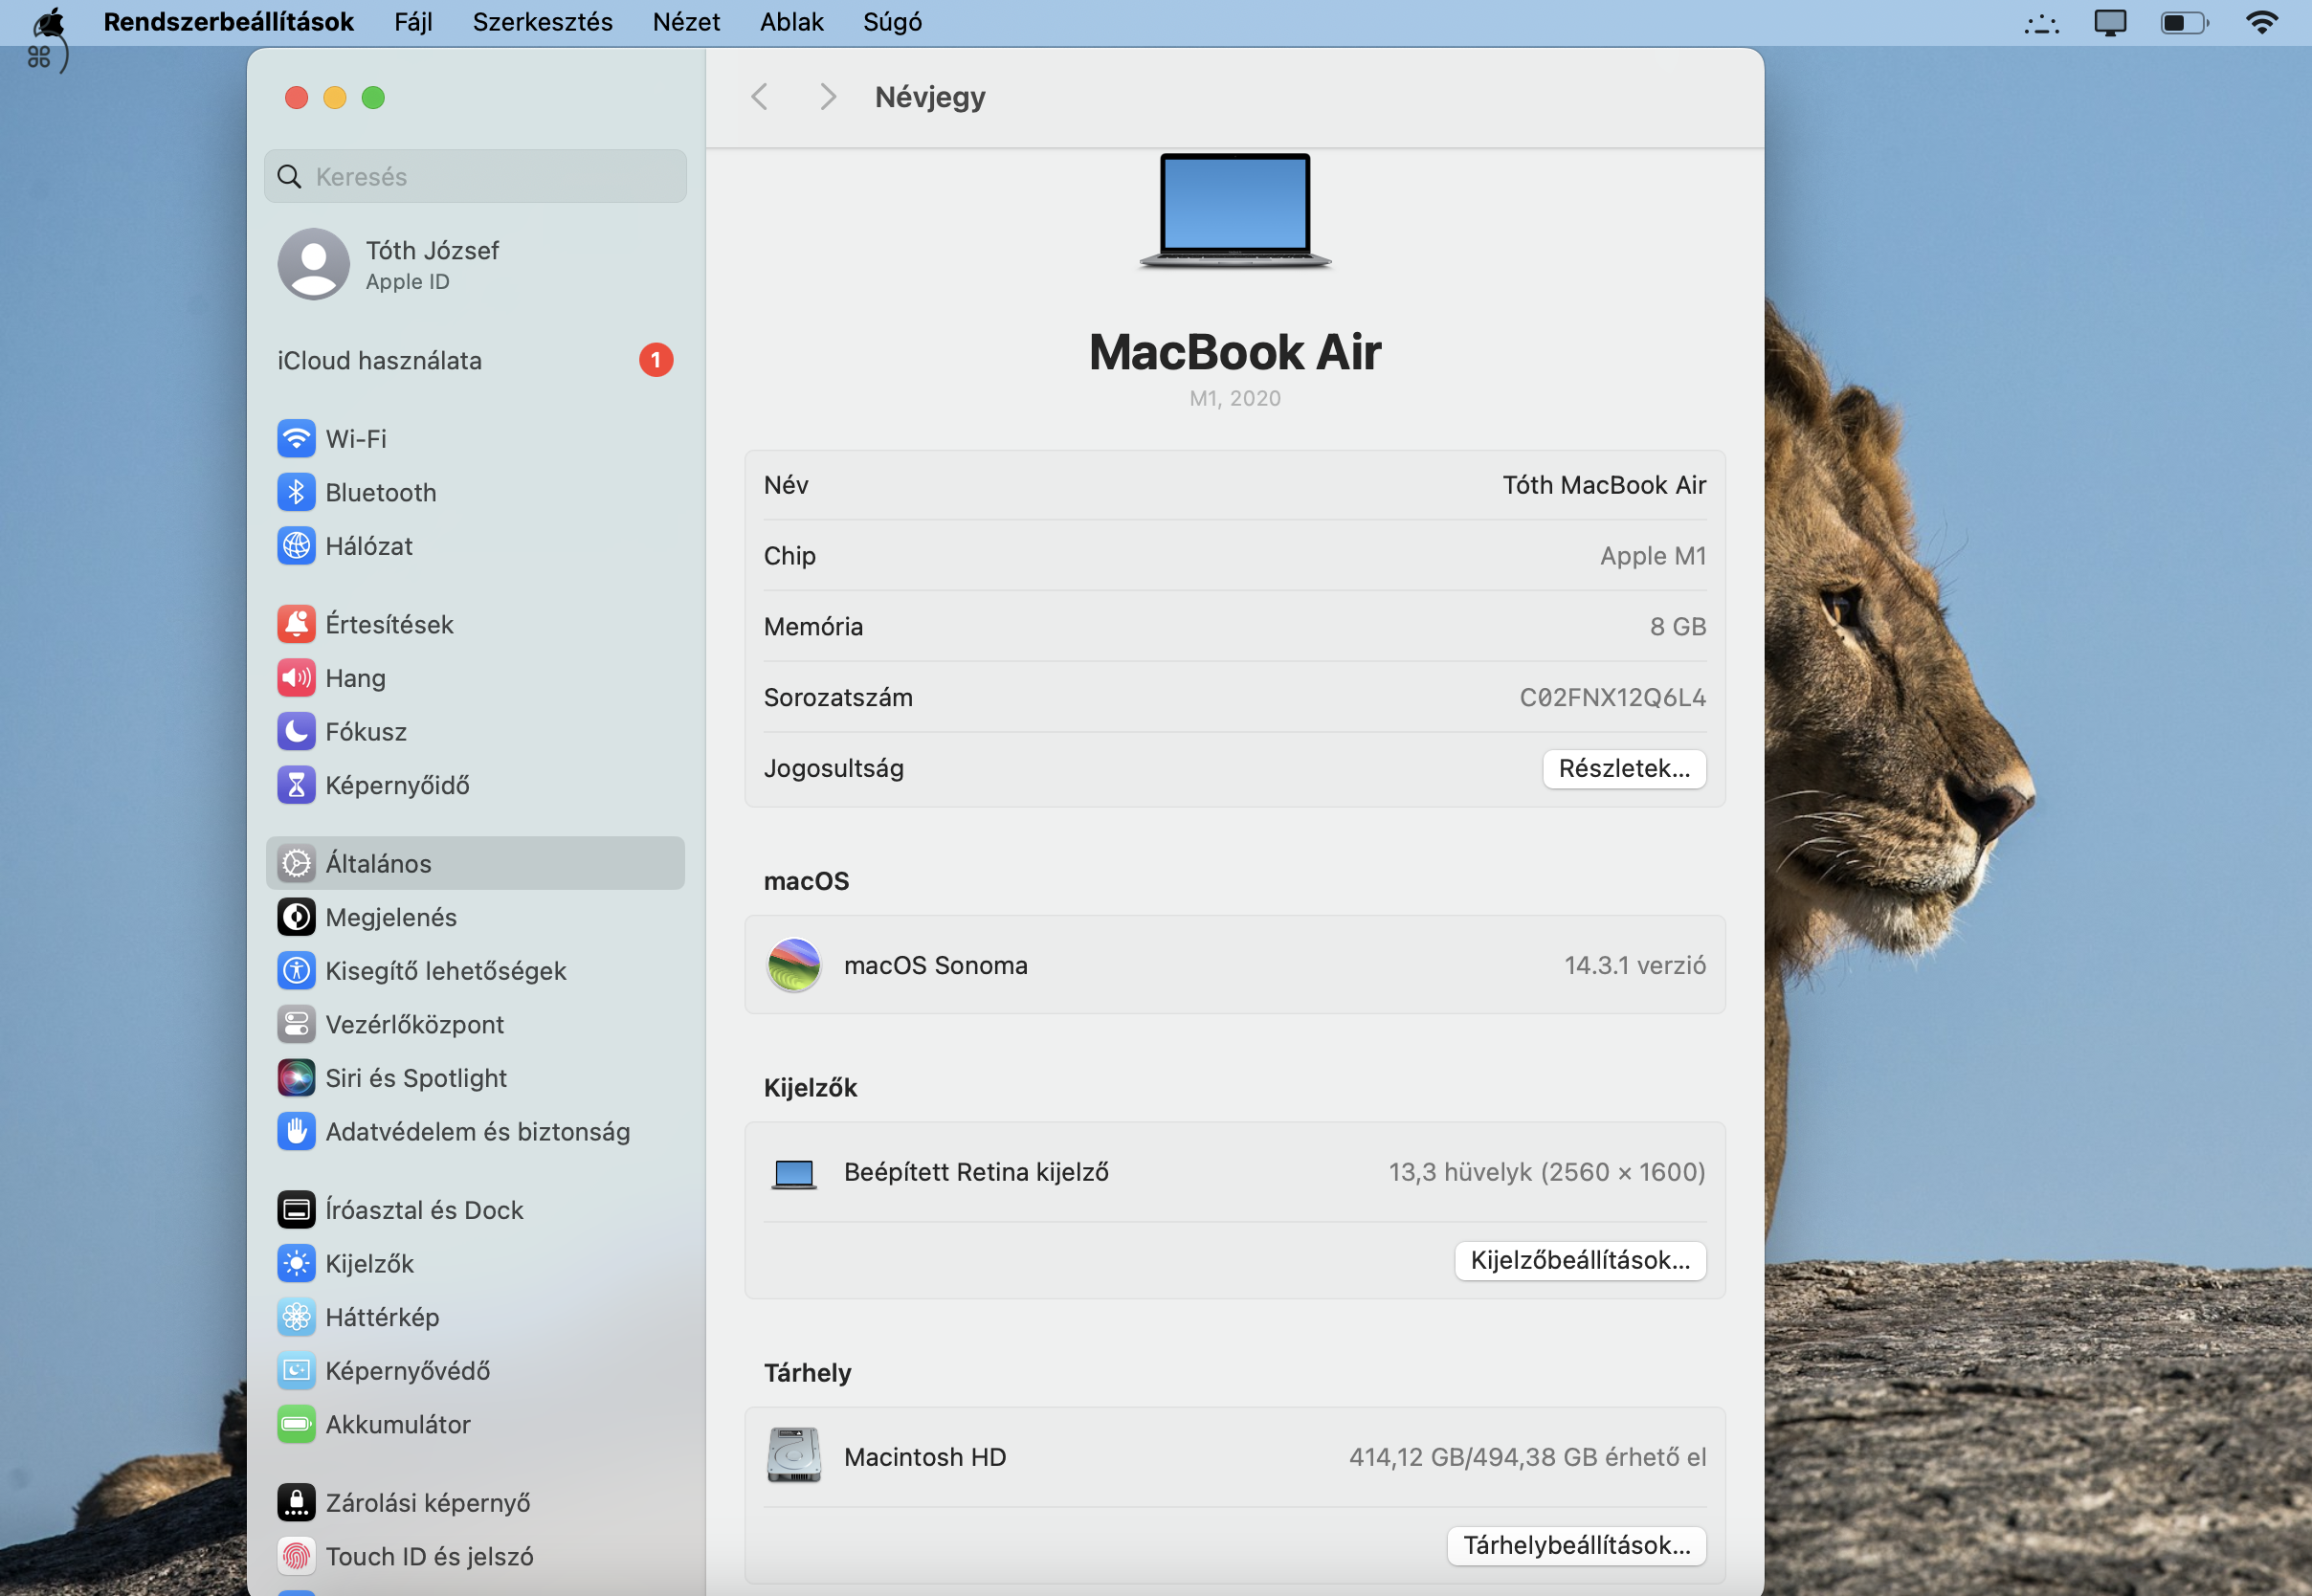This screenshot has width=2312, height=1596.
Task: Select Általános in sidebar
Action: click(x=475, y=864)
